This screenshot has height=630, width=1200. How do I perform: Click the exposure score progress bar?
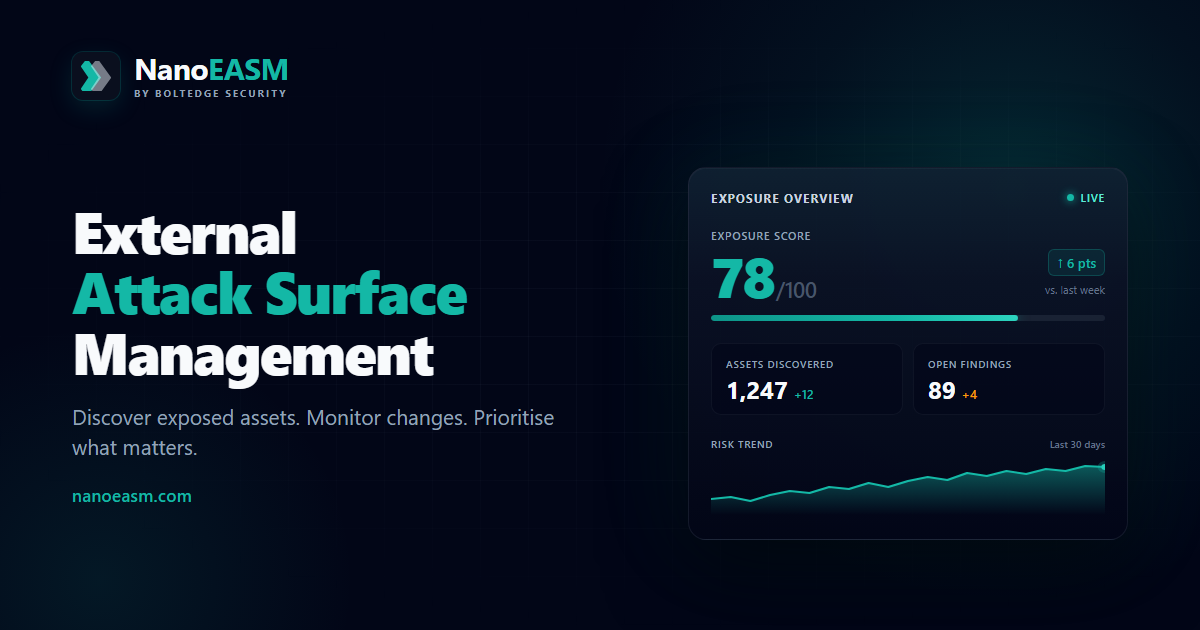tap(908, 318)
